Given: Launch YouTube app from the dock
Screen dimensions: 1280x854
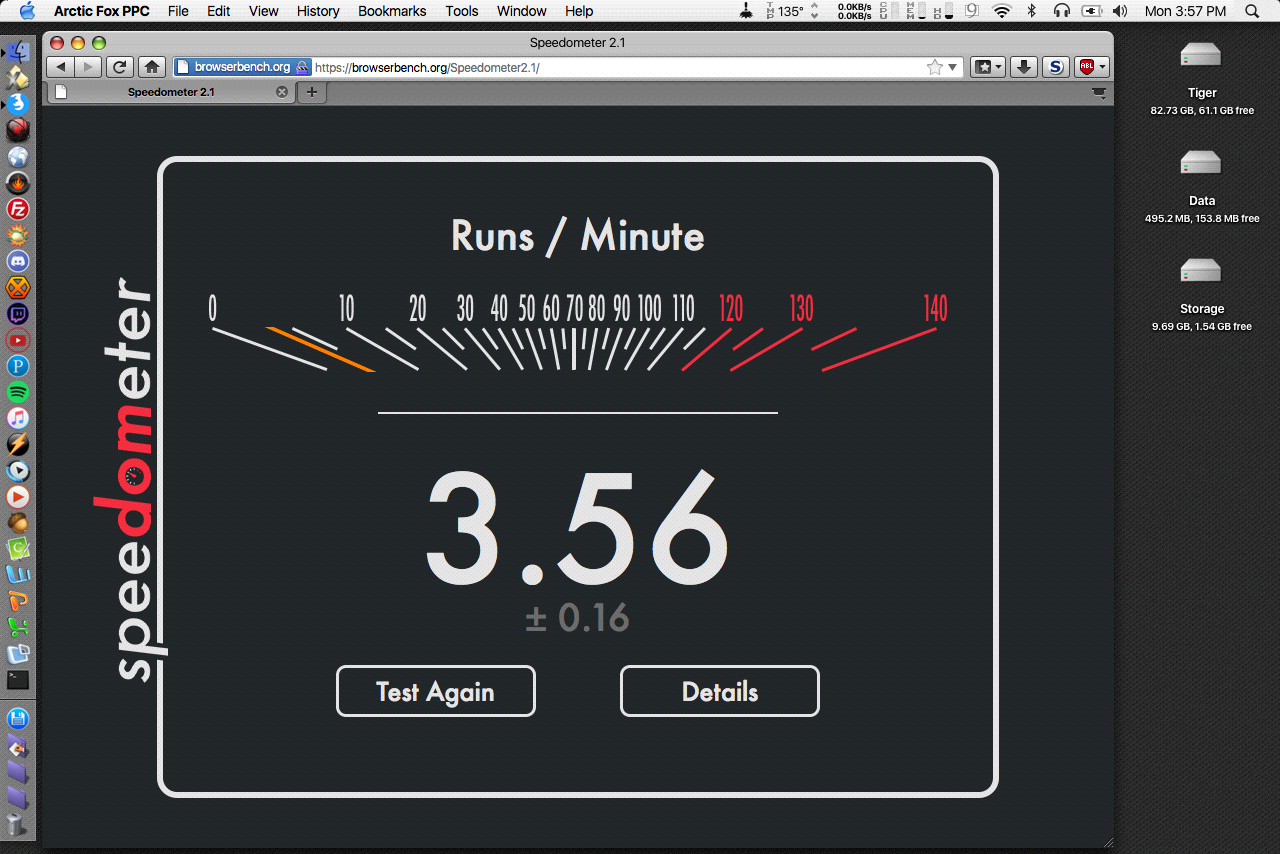Looking at the screenshot, I should coord(18,339).
